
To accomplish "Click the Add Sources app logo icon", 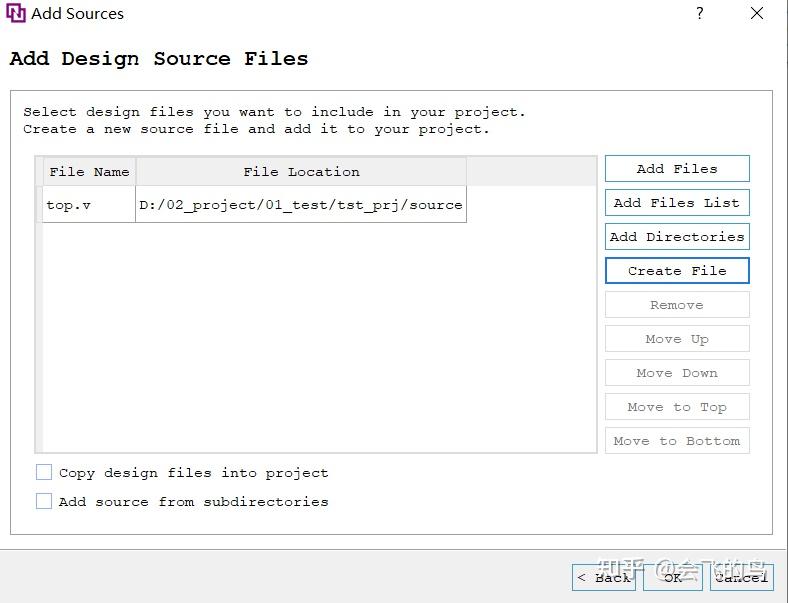I will pyautogui.click(x=16, y=14).
